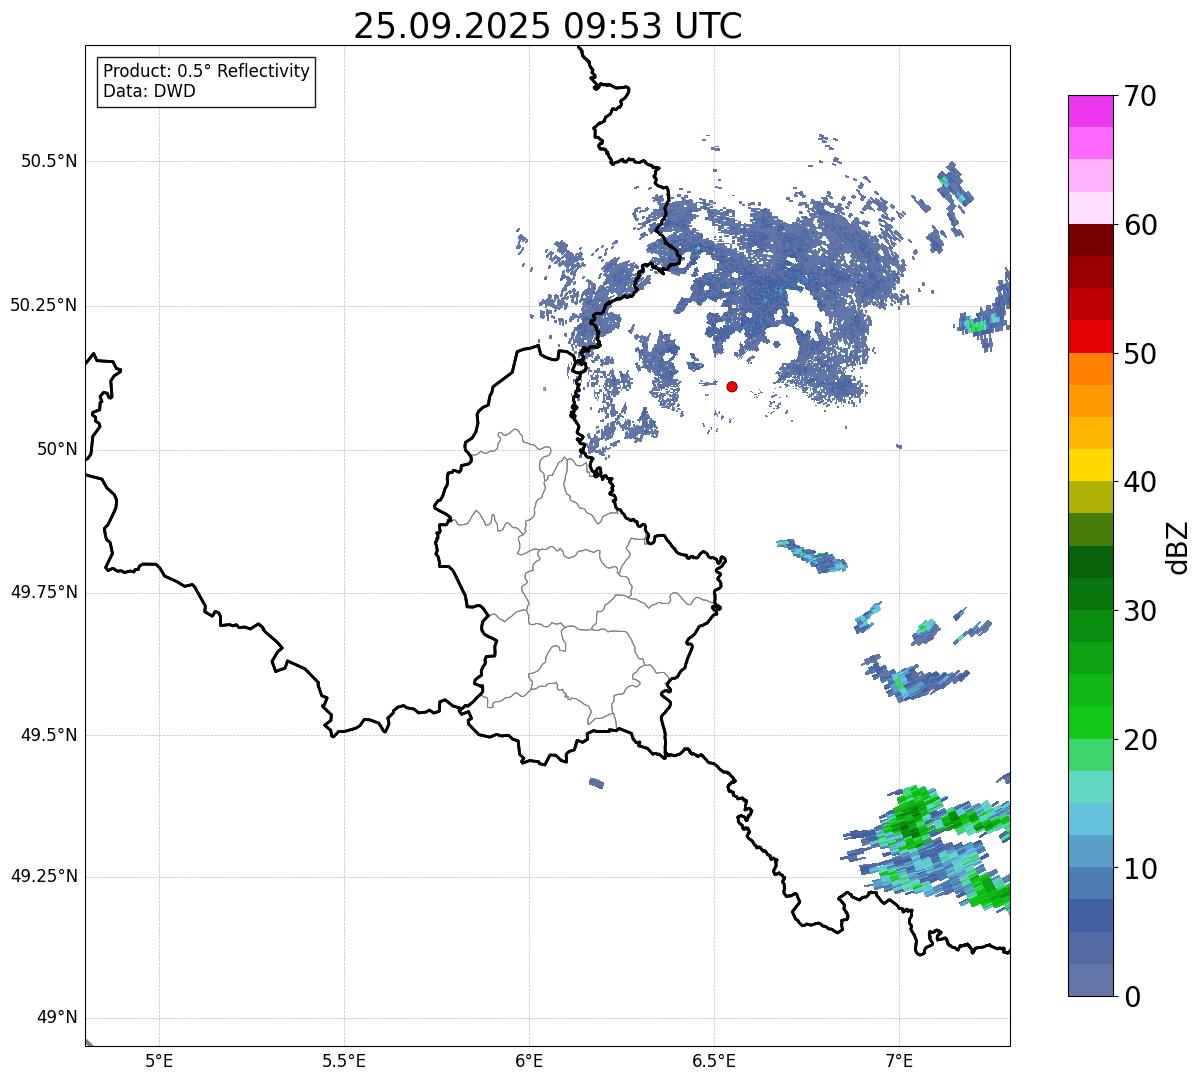Click the 49.75°N latitude label
This screenshot has height=1081, width=1202.
[x=44, y=592]
